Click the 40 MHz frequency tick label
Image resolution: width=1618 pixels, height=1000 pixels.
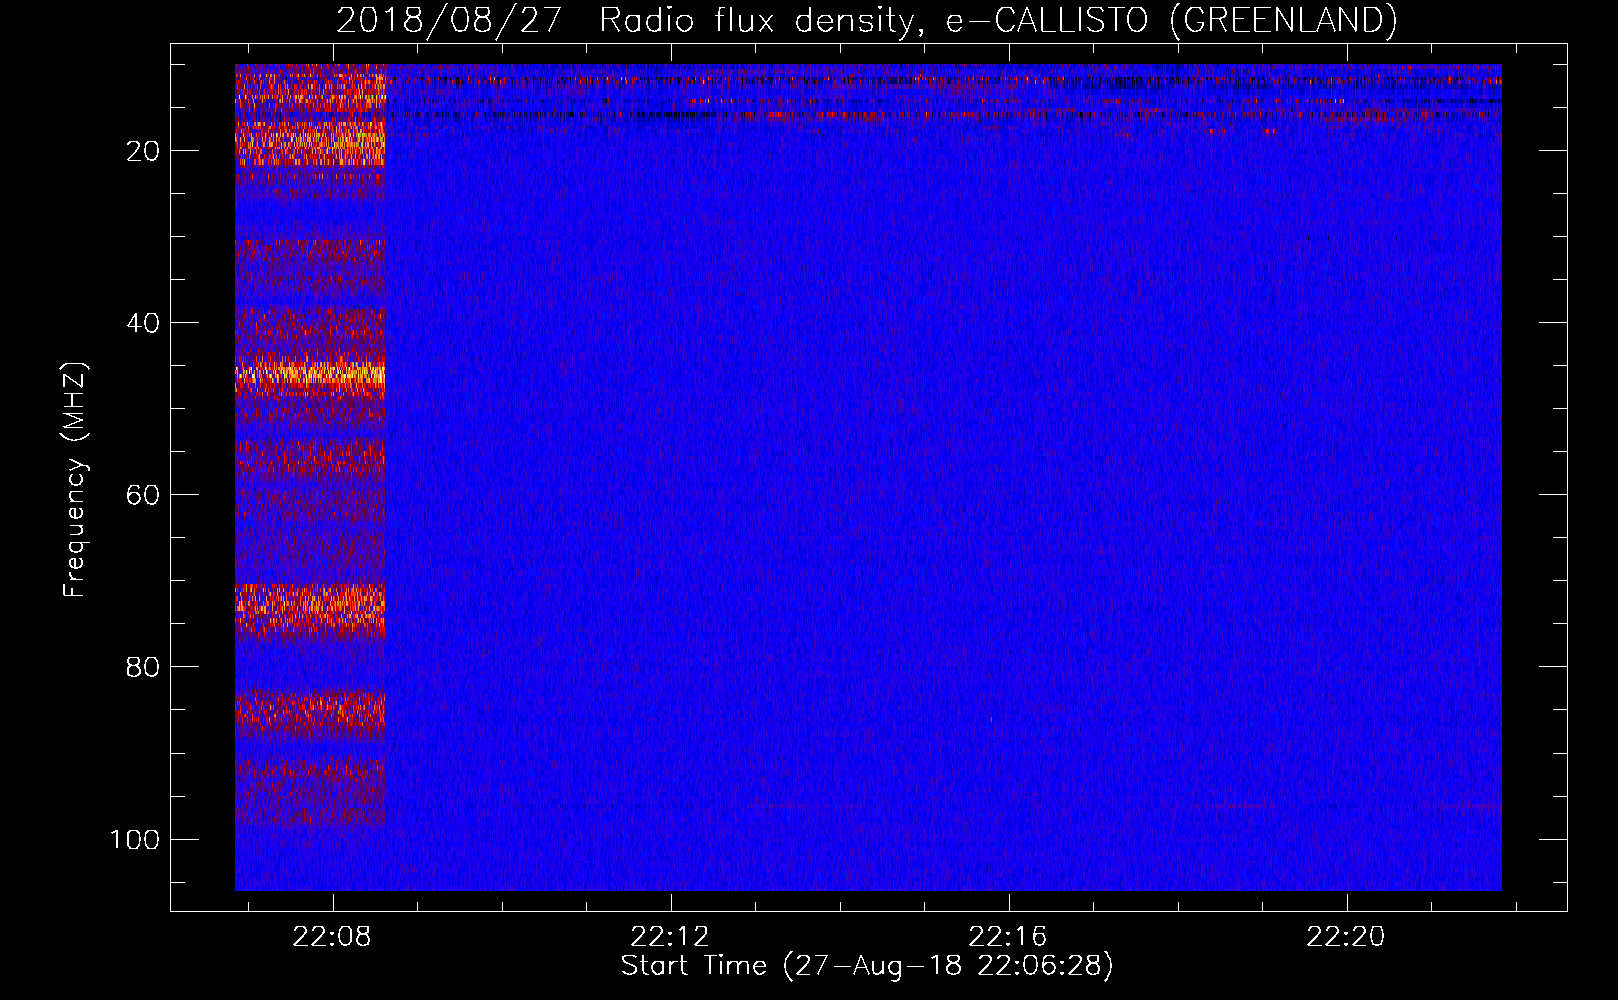[x=143, y=323]
